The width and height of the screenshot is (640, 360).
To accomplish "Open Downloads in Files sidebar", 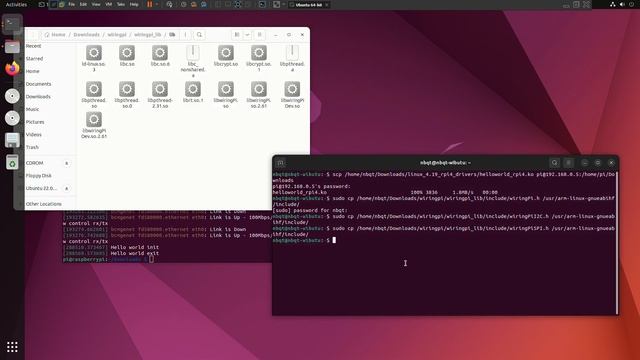I will 38,97.
